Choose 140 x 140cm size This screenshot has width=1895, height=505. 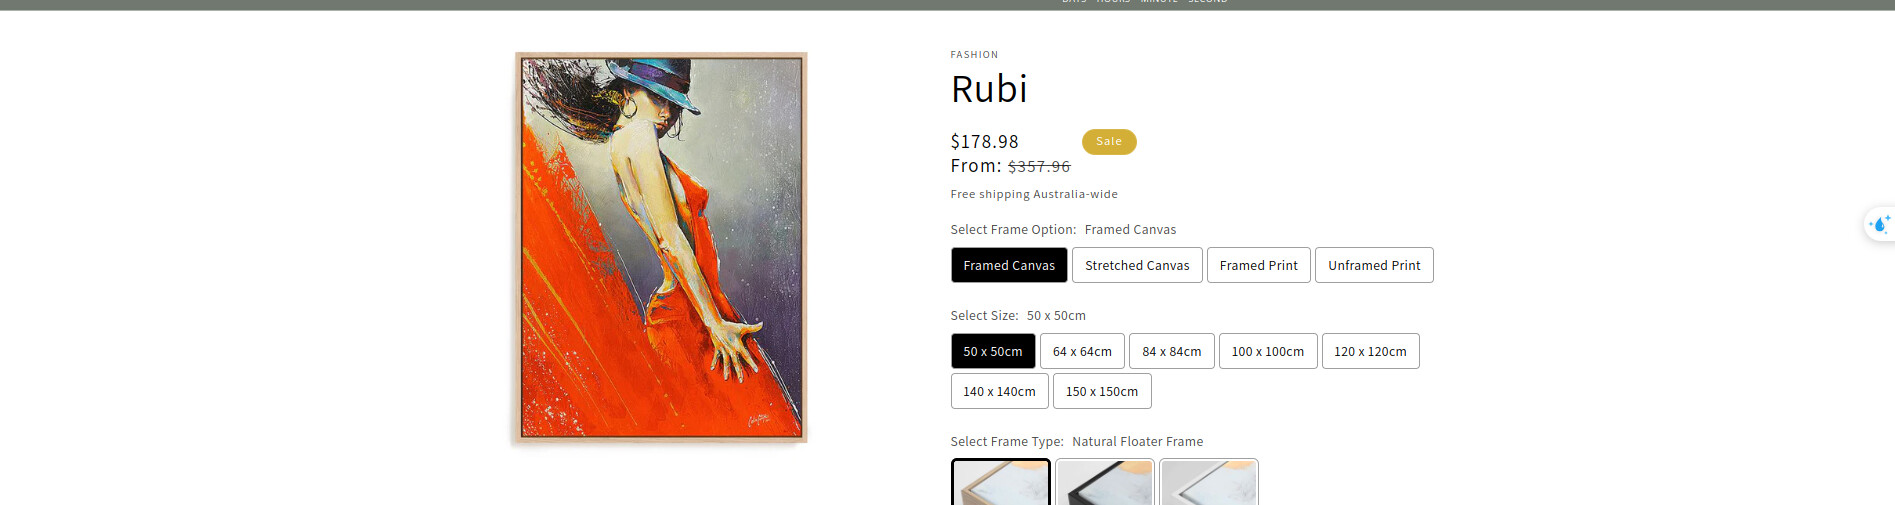click(1000, 391)
